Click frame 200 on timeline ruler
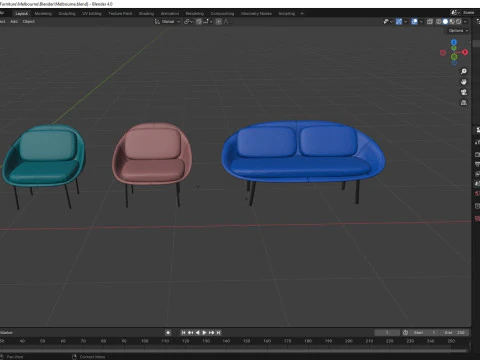The height and width of the screenshot is (360, 480). click(x=349, y=341)
